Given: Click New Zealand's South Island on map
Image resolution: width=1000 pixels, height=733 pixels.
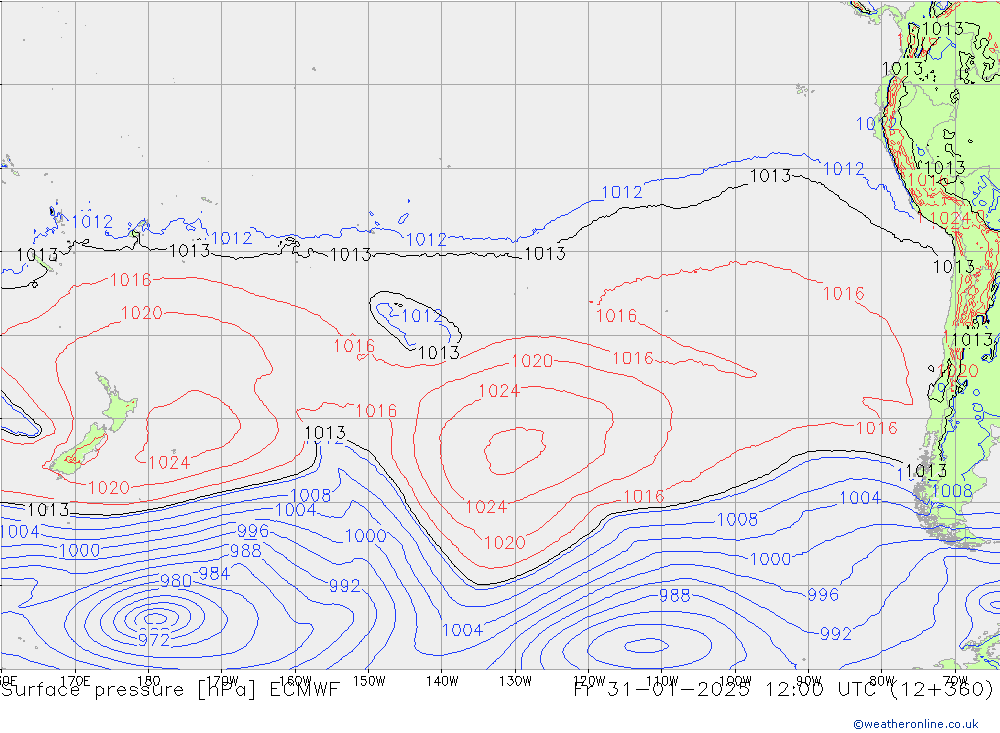Looking at the screenshot, I should tap(77, 450).
